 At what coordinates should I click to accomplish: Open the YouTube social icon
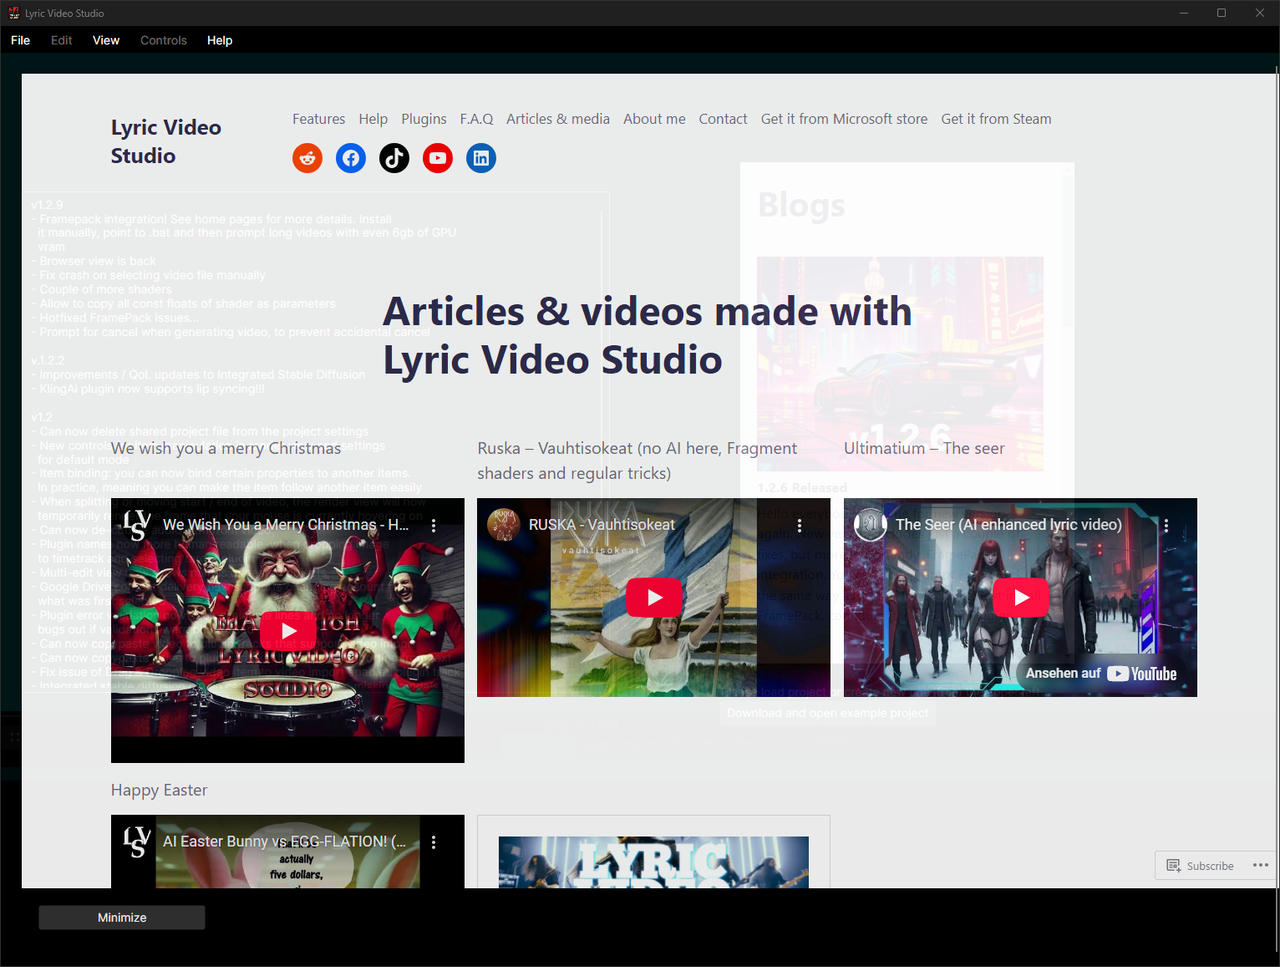[x=438, y=158]
